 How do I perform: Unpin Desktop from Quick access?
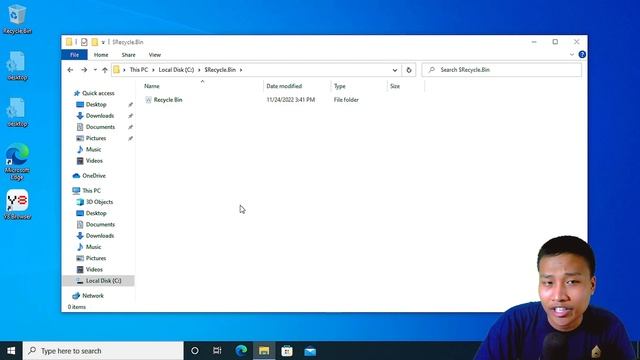[131, 105]
